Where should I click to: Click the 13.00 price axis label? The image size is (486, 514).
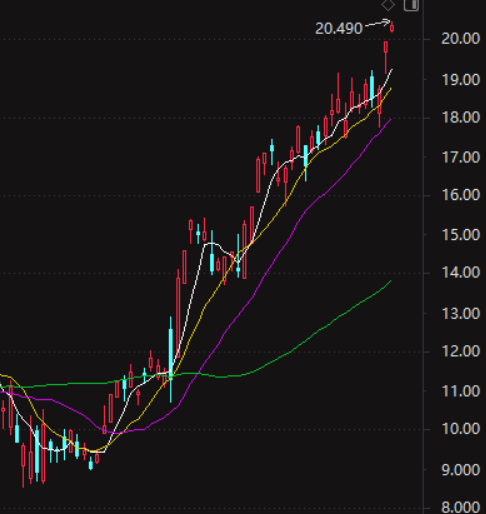click(x=461, y=314)
